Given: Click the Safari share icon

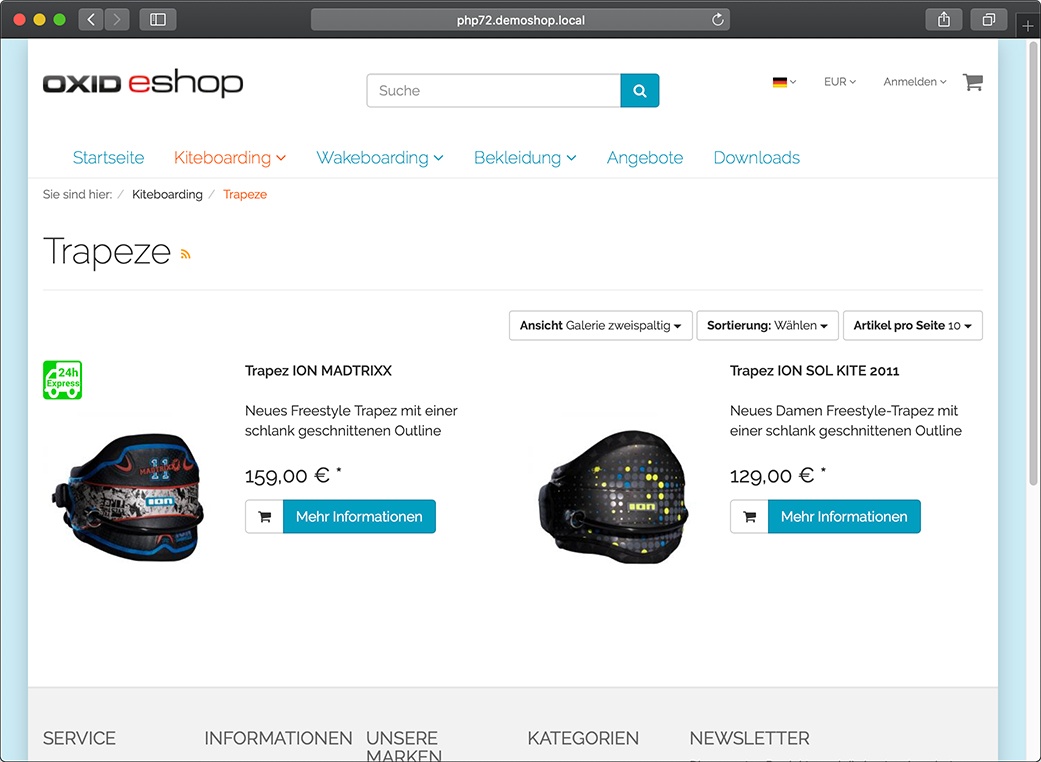Looking at the screenshot, I should point(943,19).
